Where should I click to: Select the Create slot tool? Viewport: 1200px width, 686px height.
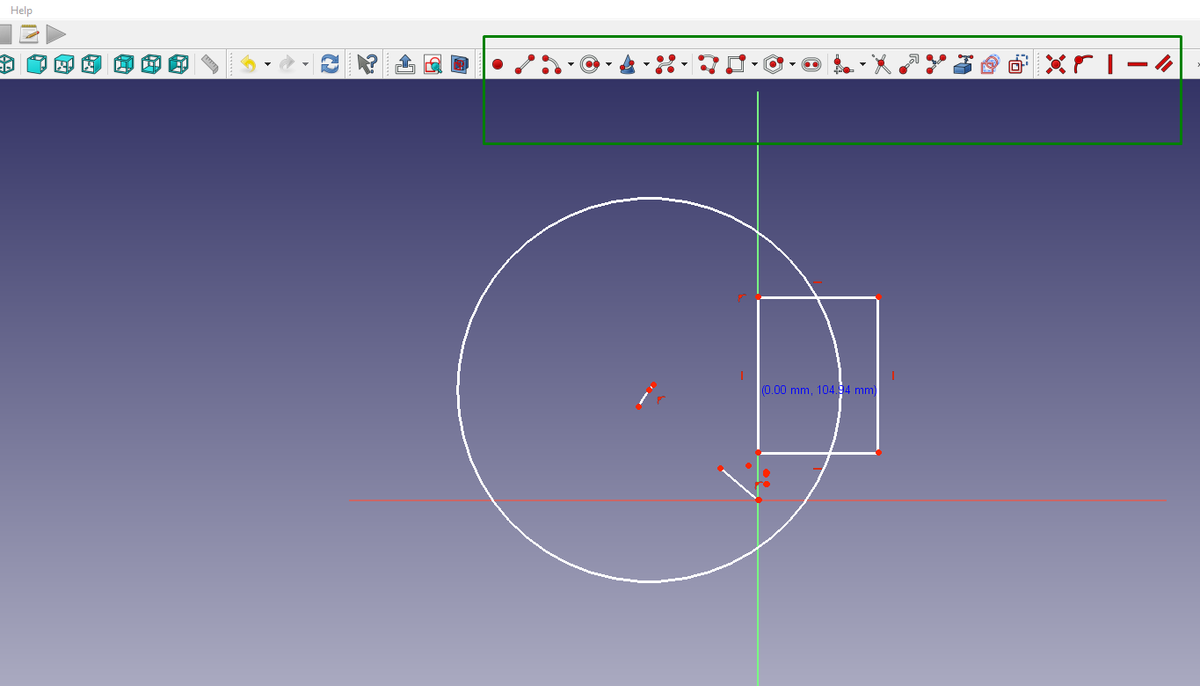click(812, 64)
